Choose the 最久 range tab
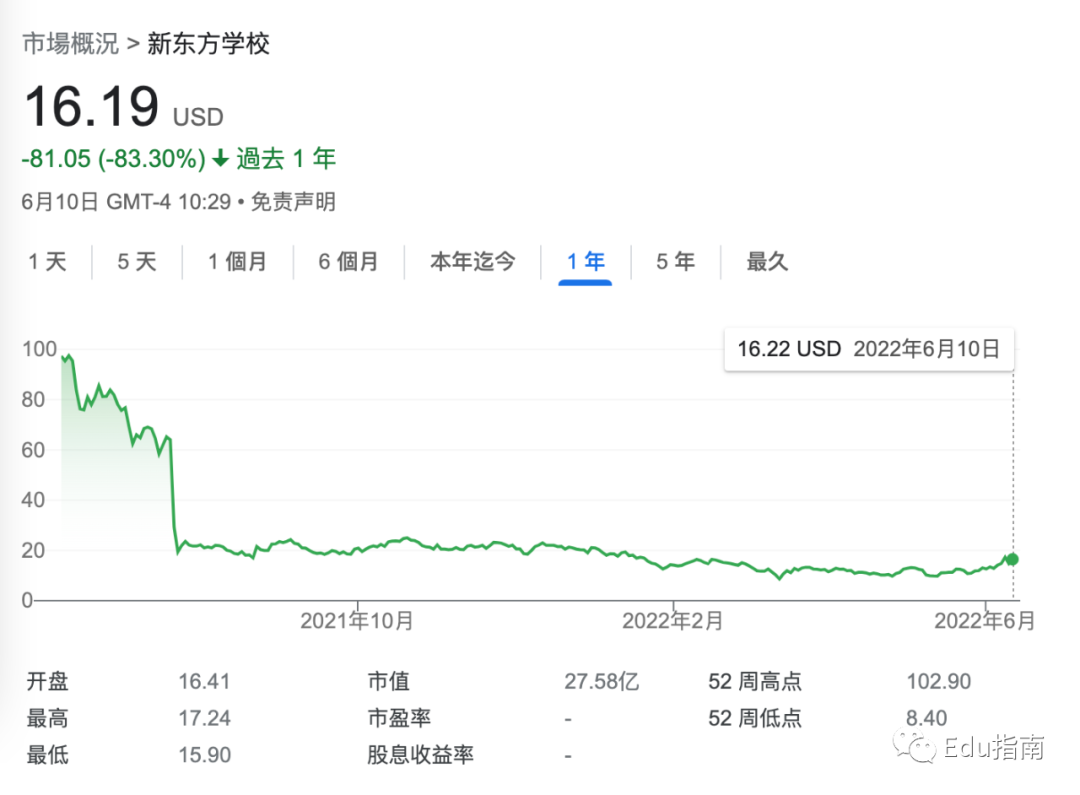 pos(767,262)
